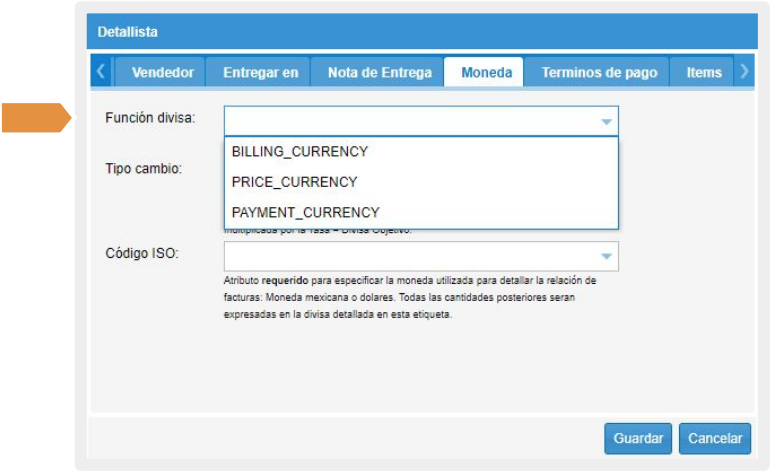
Task: Click the Tipo cambio field label
Action: pos(144,168)
